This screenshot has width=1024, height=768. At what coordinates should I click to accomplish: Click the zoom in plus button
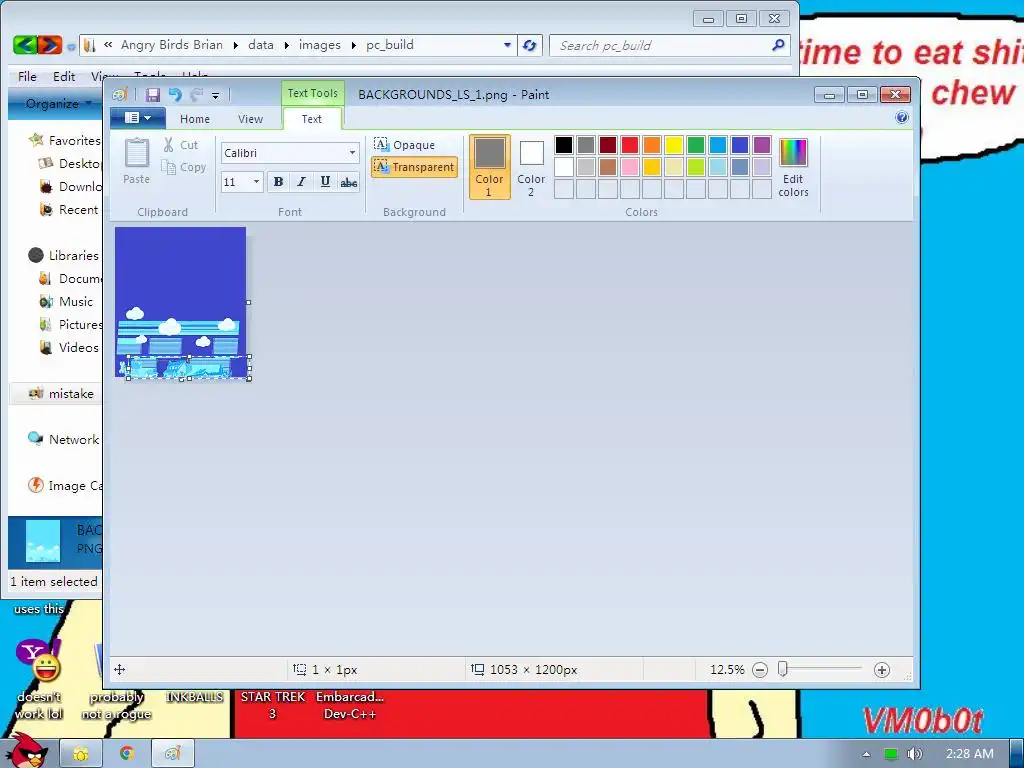point(882,669)
